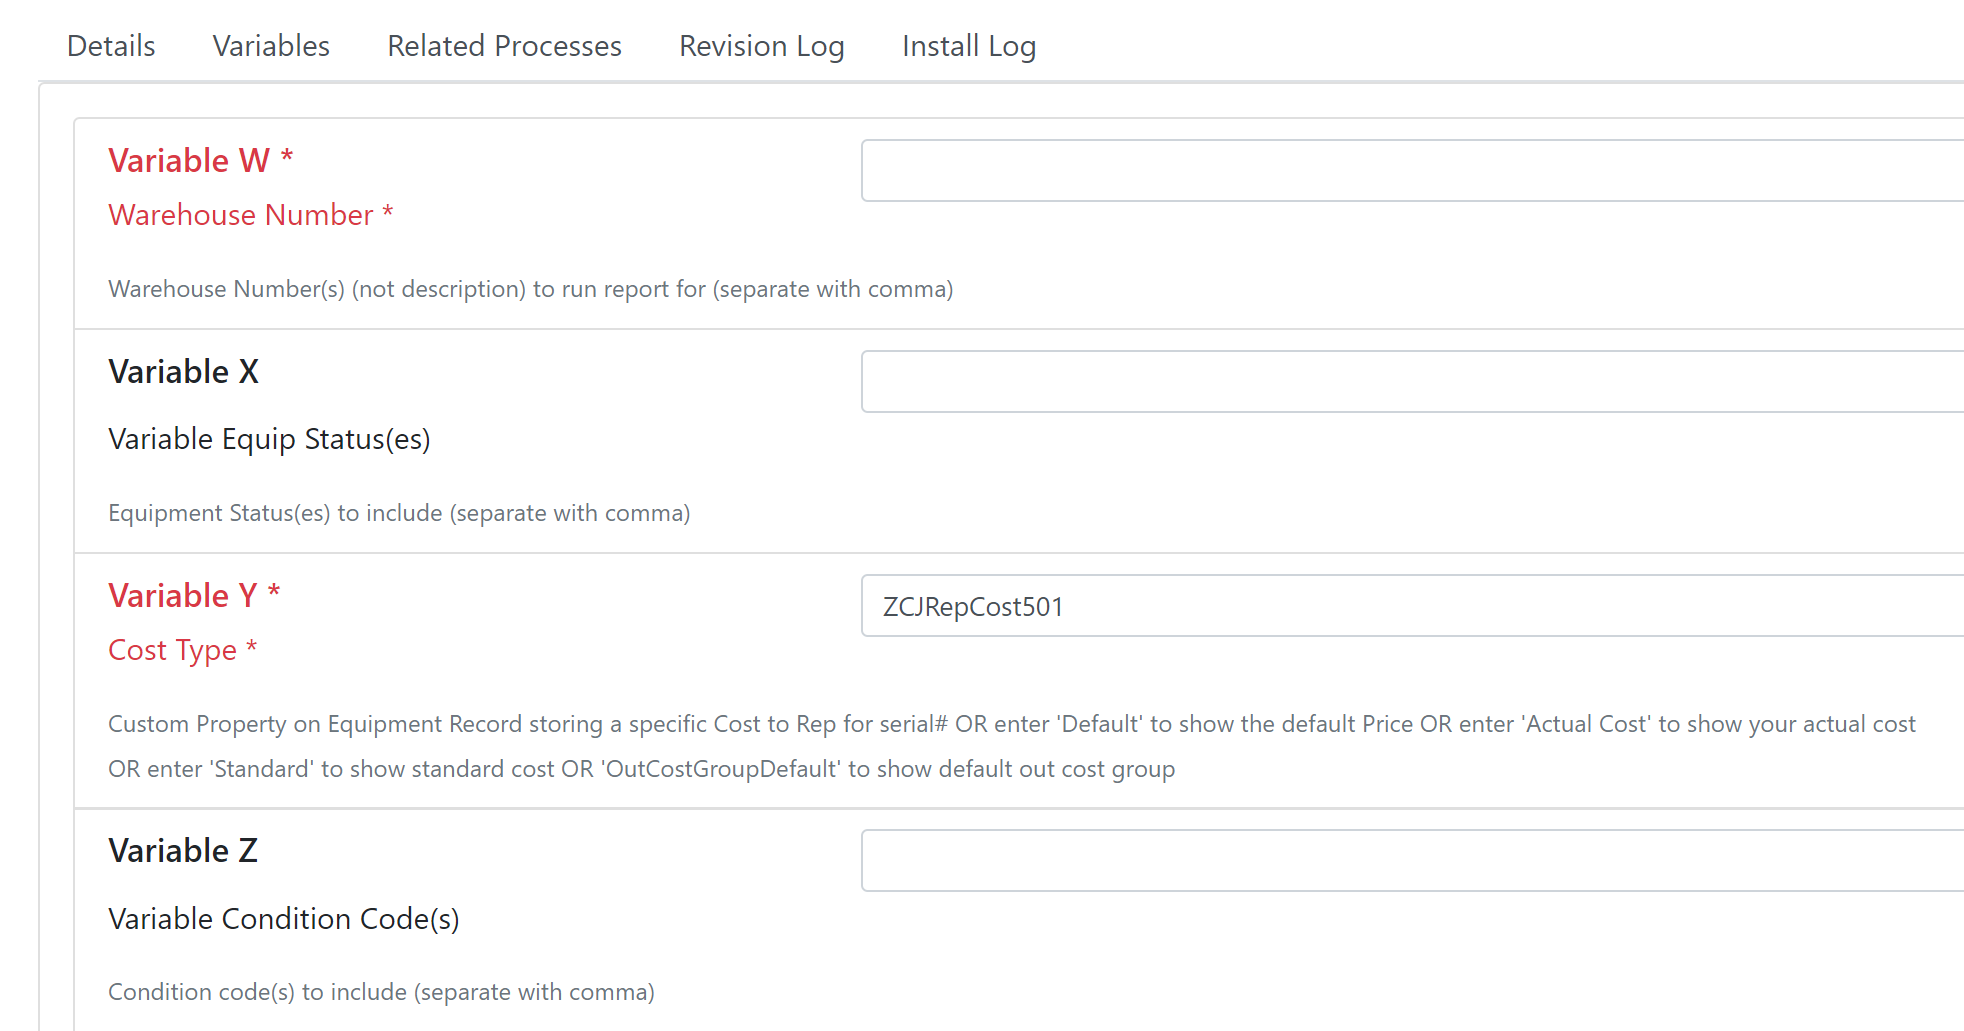Switch to the Variables tab
The image size is (1964, 1031).
(271, 46)
